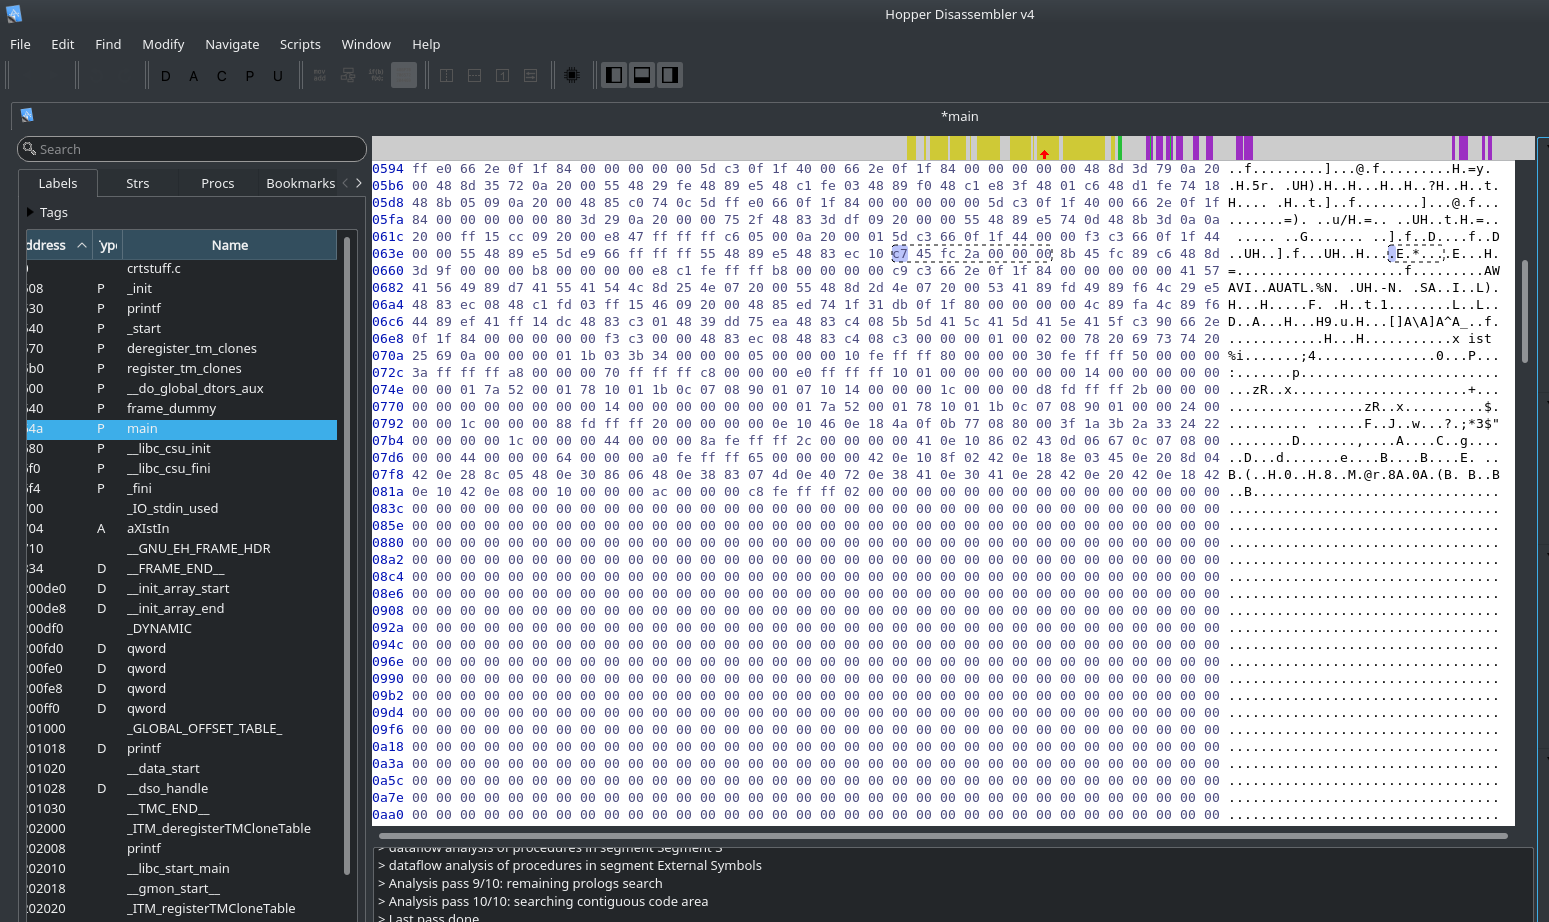Switch to assembly (mov add) view mode
Image resolution: width=1549 pixels, height=922 pixels.
pos(320,75)
